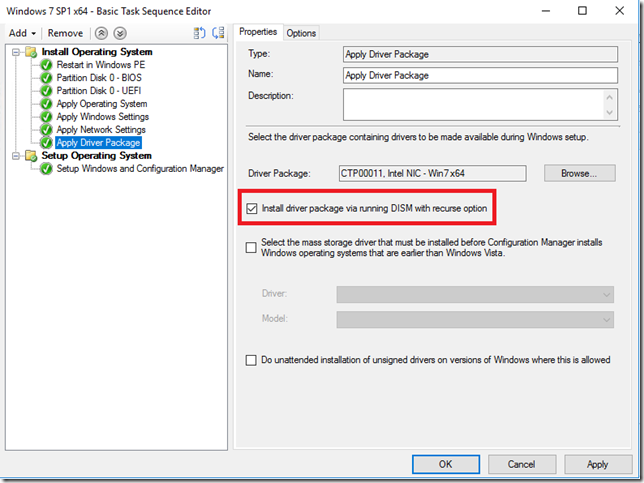Maximize the Task Sequence Editor window
The height and width of the screenshot is (483, 644).
pos(582,11)
